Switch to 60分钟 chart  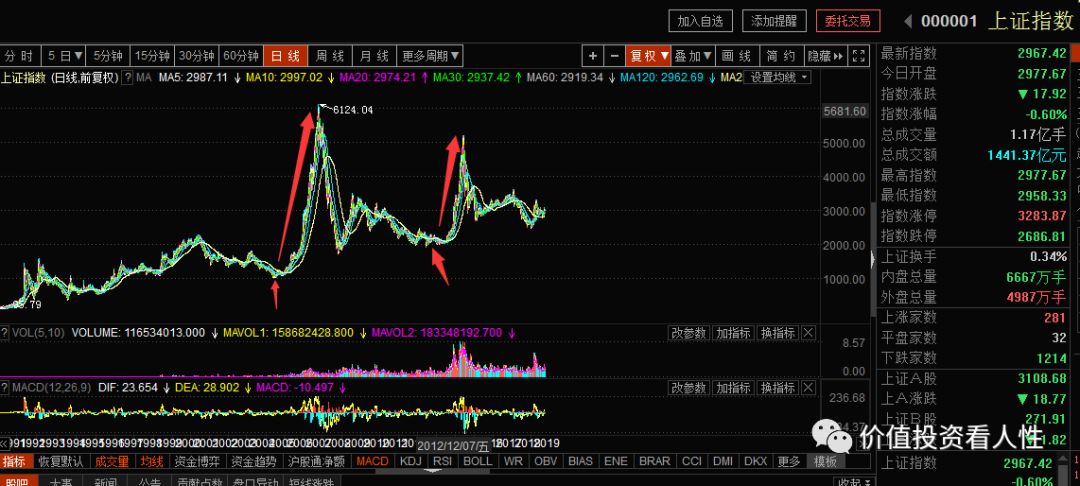(x=241, y=56)
